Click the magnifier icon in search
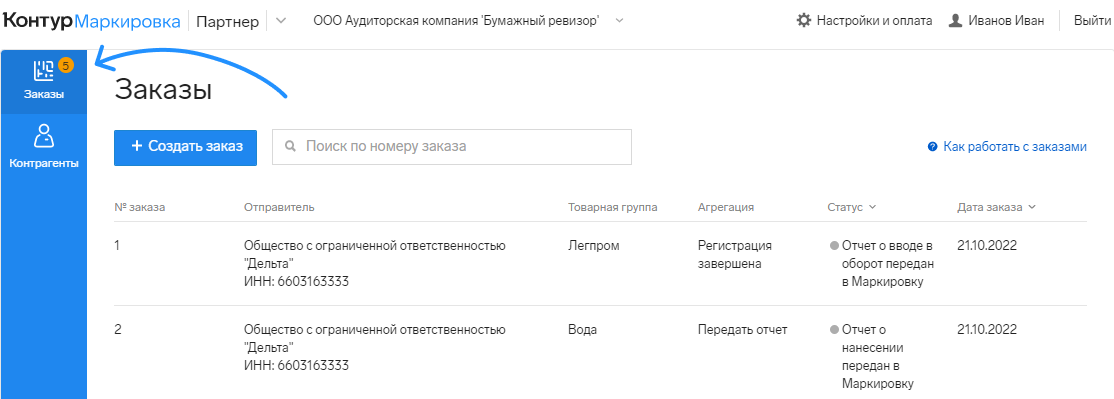This screenshot has width=1114, height=399. tap(290, 147)
